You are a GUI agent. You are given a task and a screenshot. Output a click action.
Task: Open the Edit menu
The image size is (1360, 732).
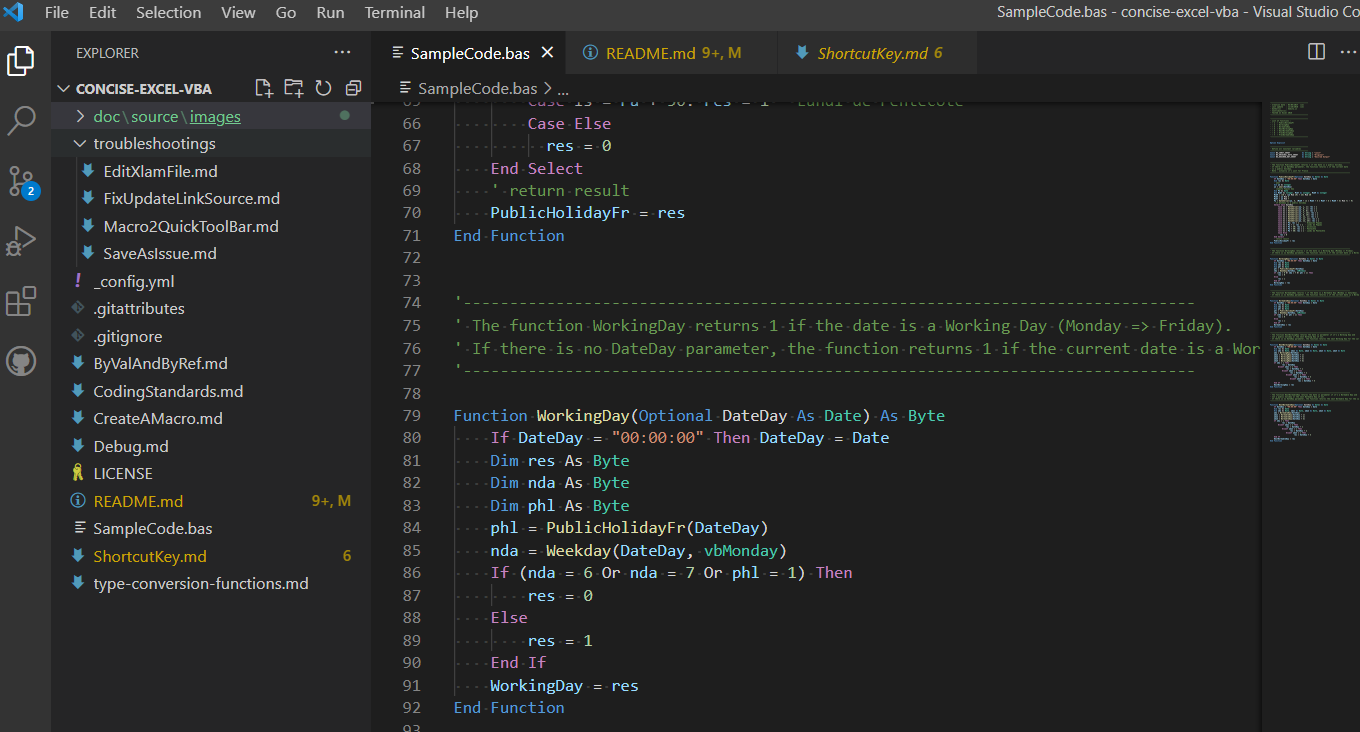(102, 13)
